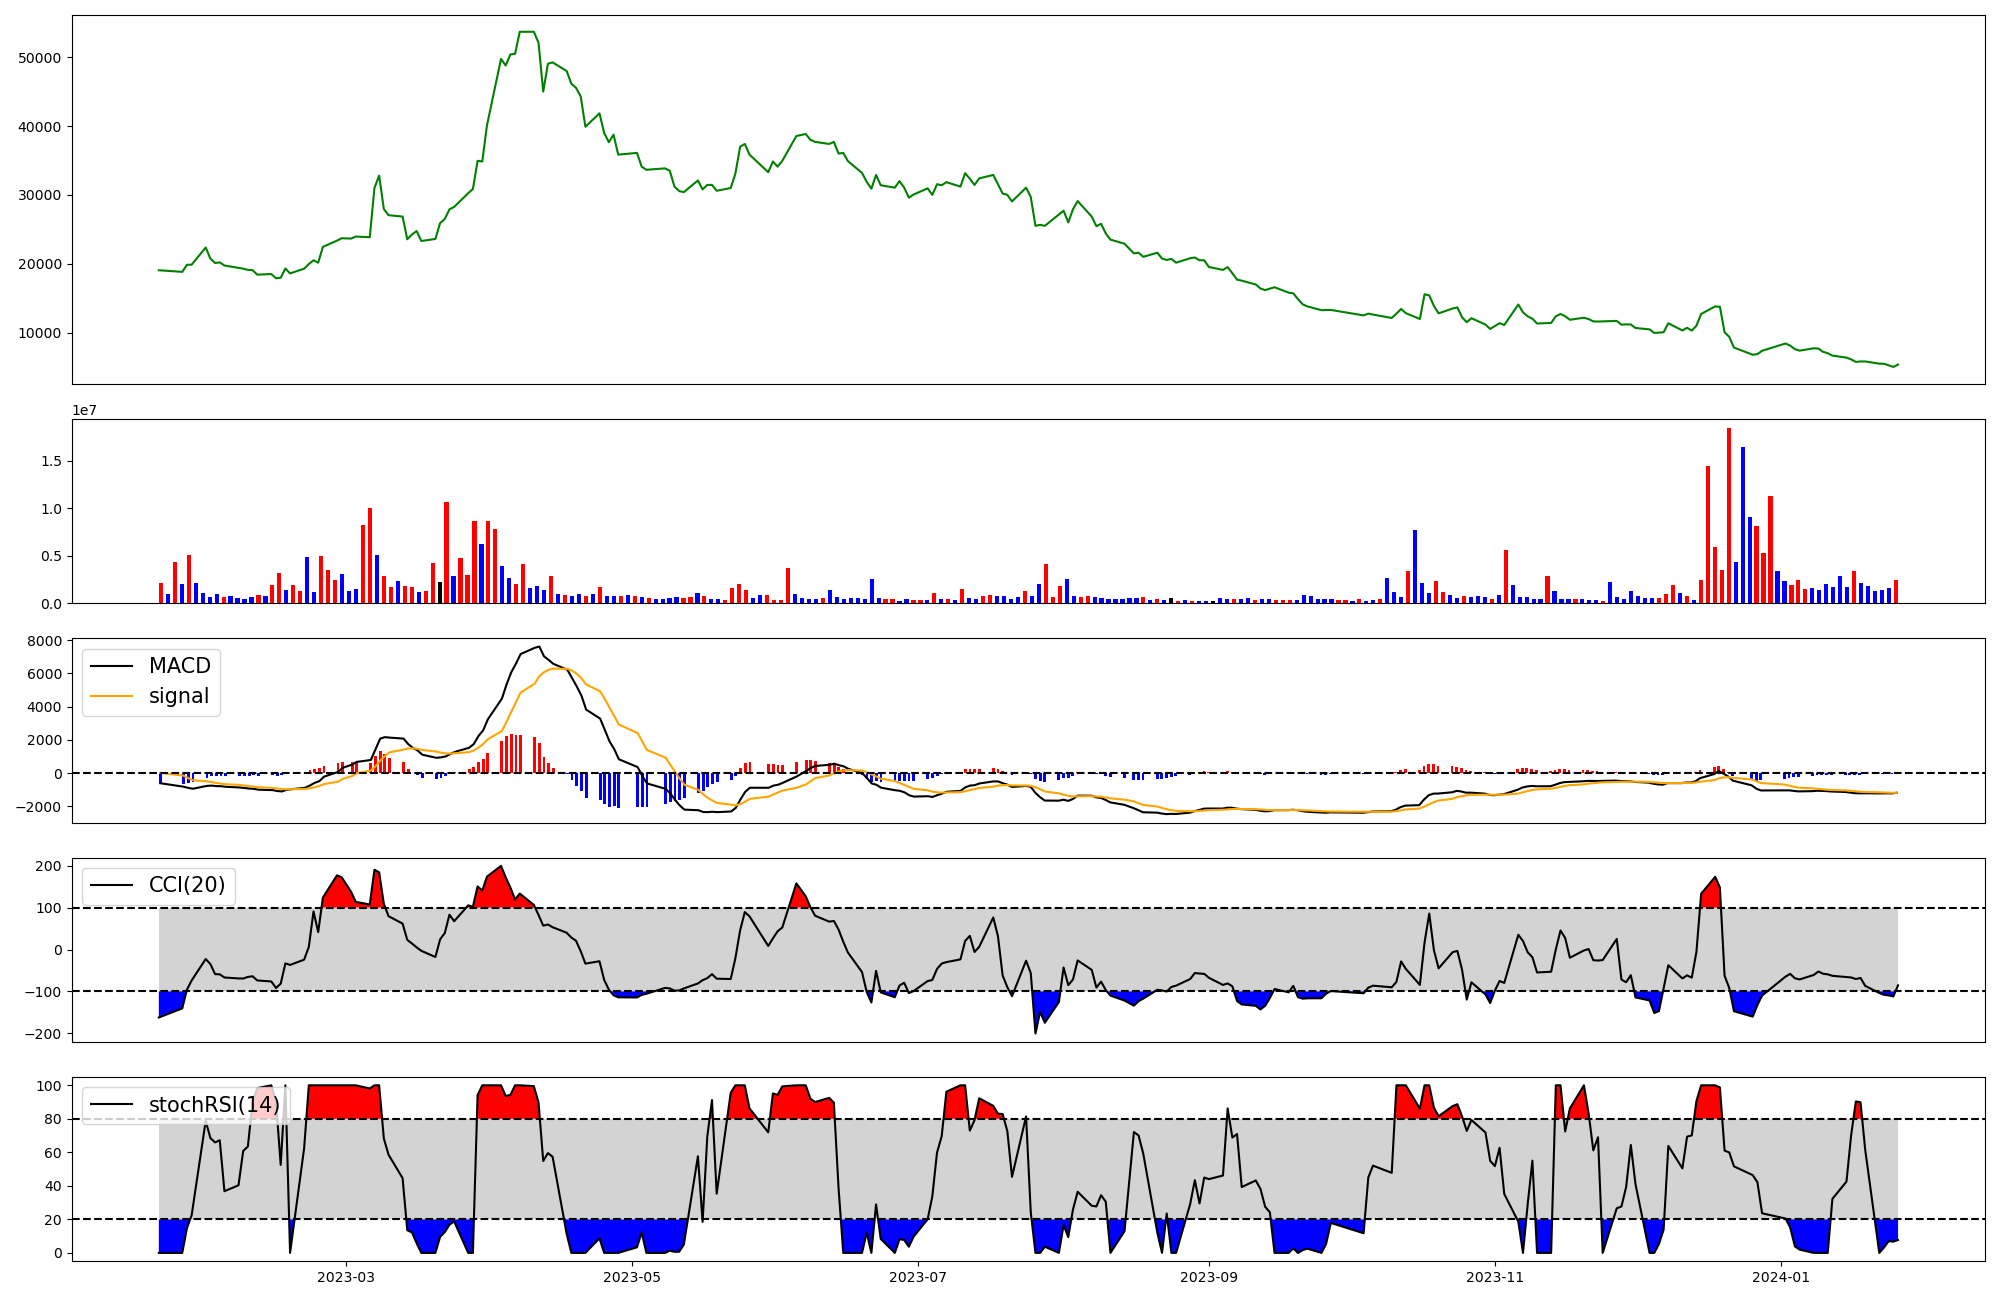Click the 2023-03 x-axis date label
The width and height of the screenshot is (2000, 1300).
tap(346, 1277)
